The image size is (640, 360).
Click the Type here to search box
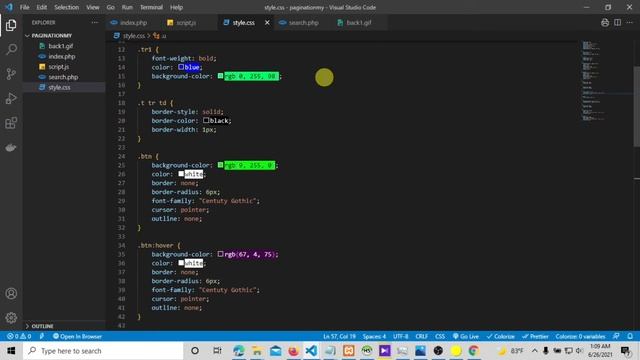(x=103, y=351)
